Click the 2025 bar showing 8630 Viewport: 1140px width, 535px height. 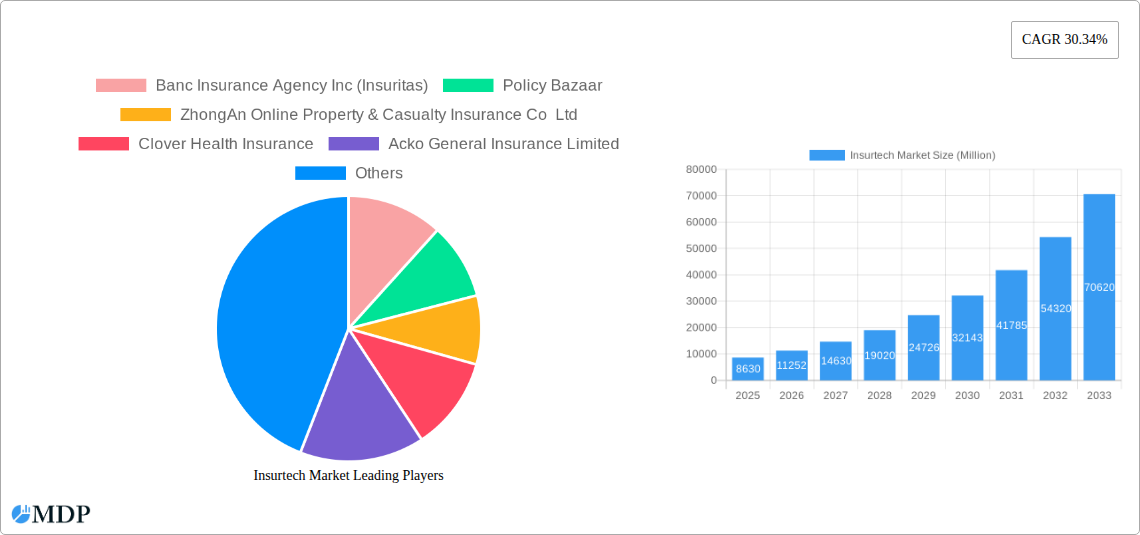coord(748,369)
